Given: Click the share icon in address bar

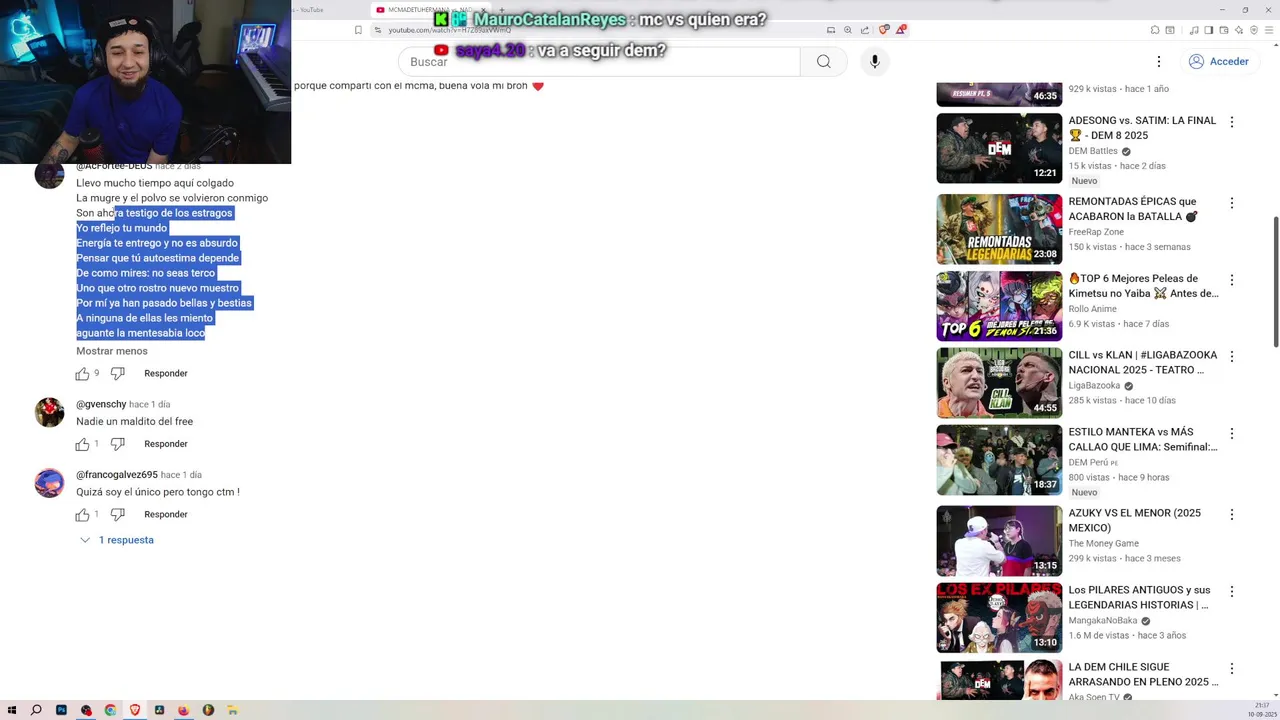Looking at the screenshot, I should click(865, 30).
